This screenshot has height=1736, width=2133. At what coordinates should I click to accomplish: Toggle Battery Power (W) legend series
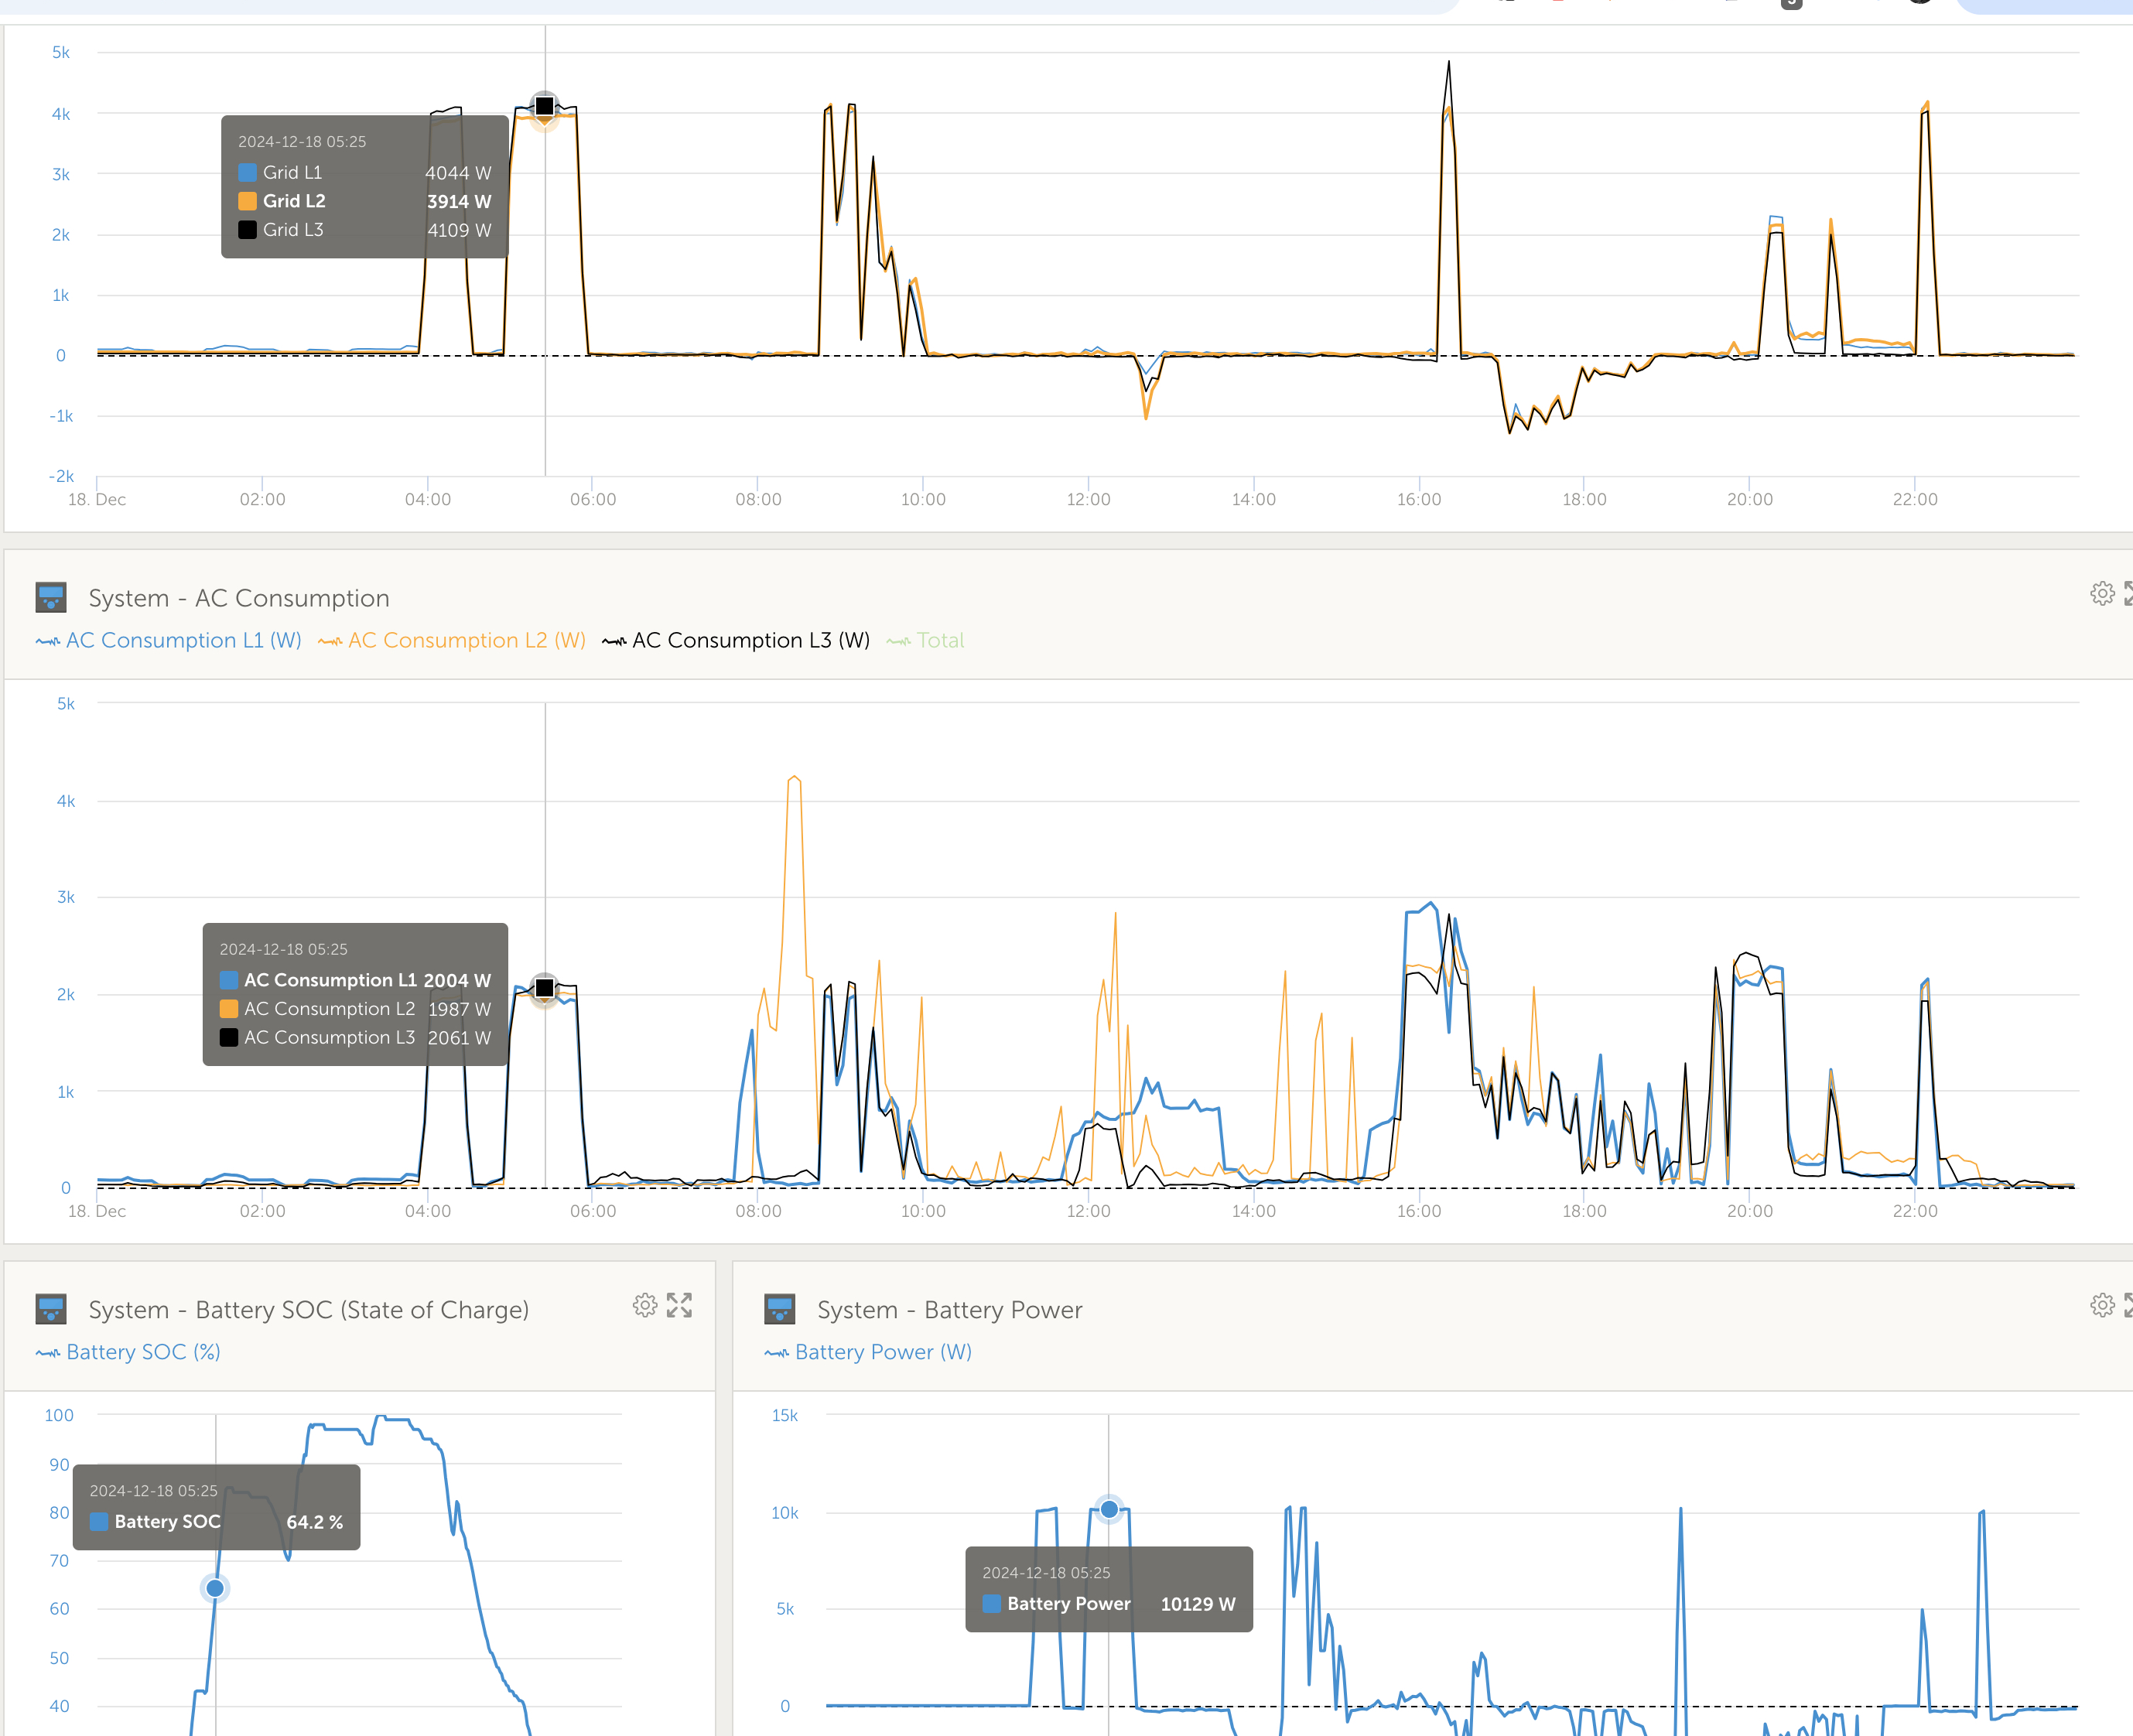tap(868, 1352)
